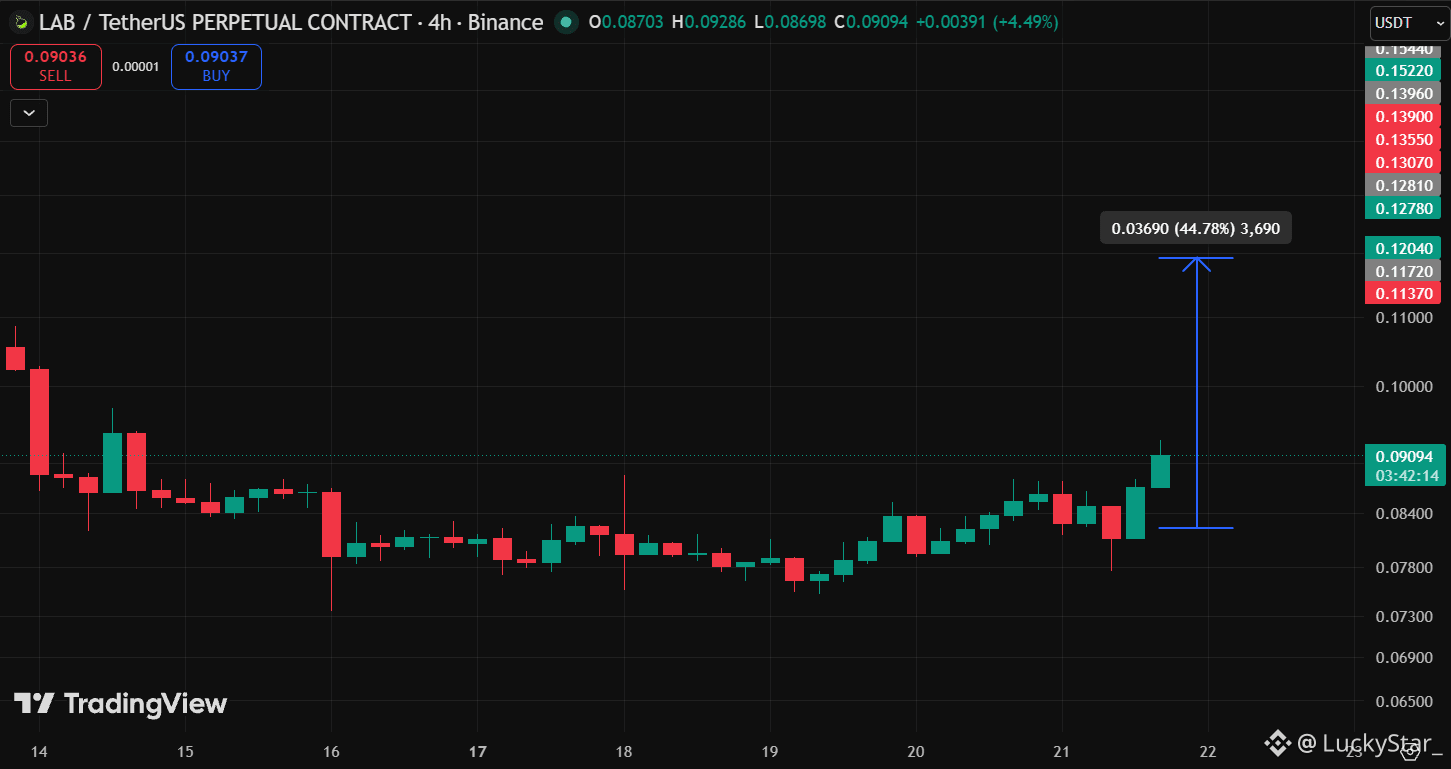Screen dimensions: 1451x769
Task: Click the measurement label 0.03690 (44.78%) 3,690
Action: click(1196, 228)
